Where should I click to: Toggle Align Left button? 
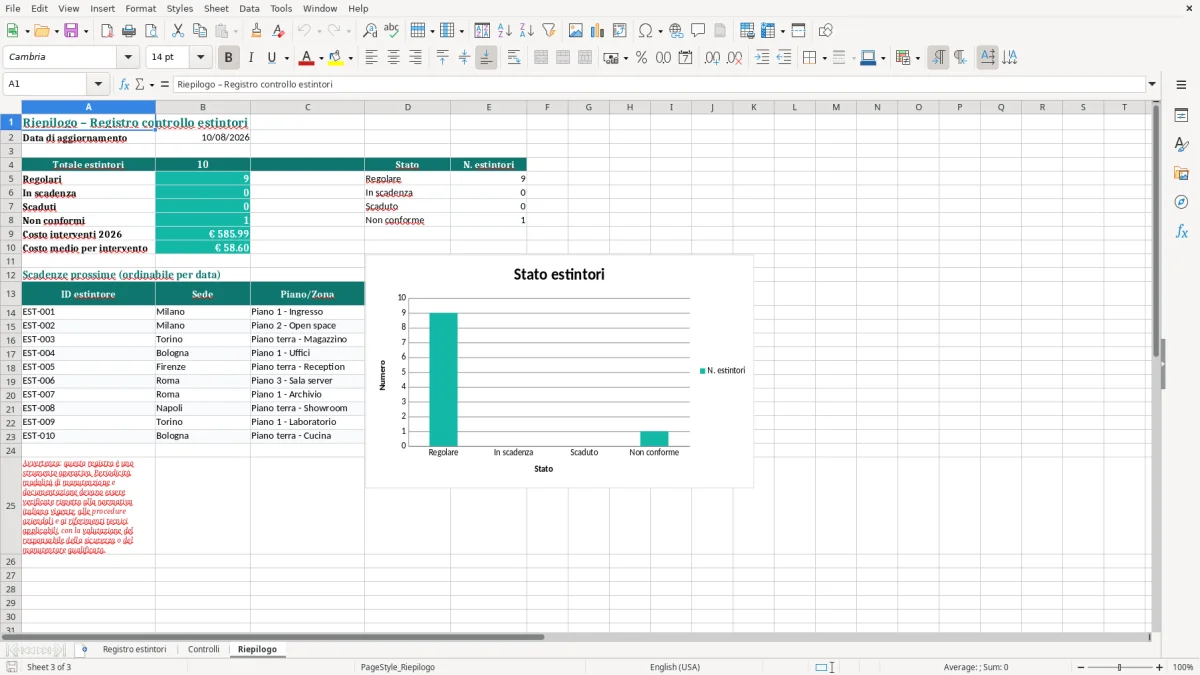(x=371, y=58)
